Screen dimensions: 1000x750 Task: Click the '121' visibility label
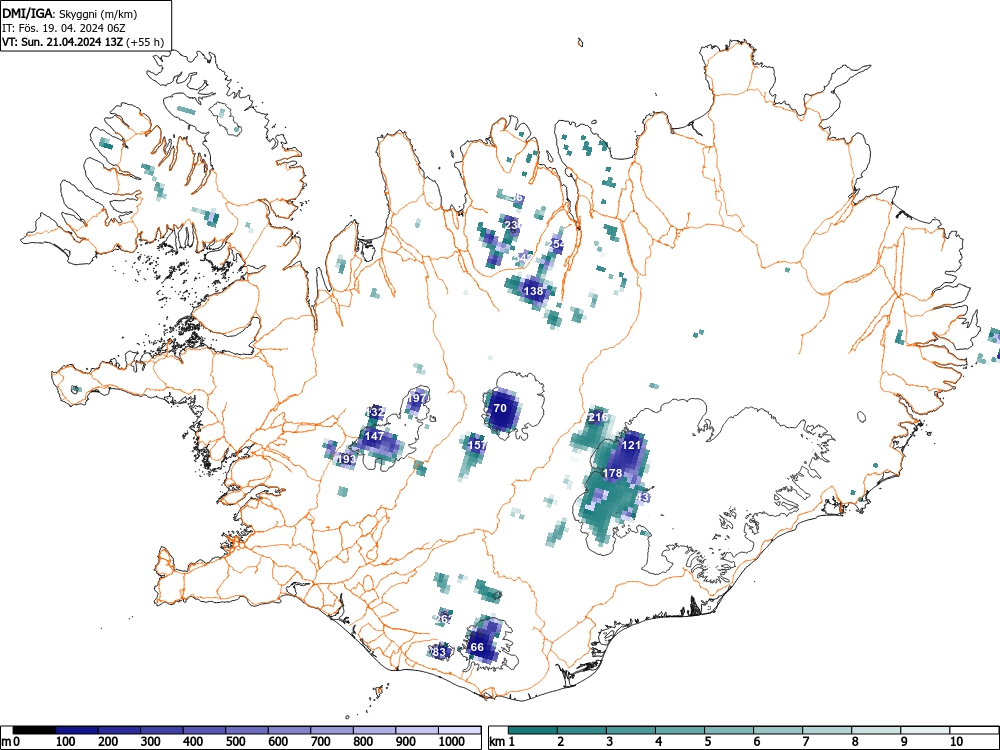click(631, 445)
